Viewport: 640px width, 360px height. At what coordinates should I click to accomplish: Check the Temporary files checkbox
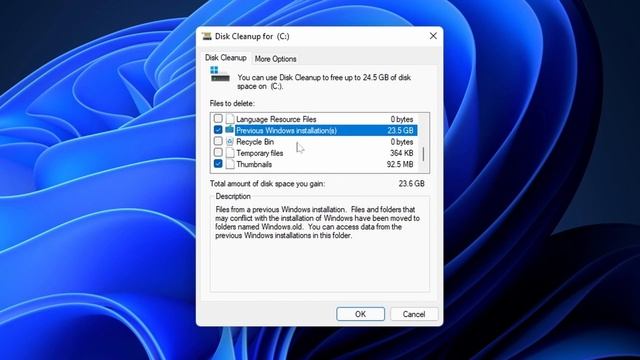[x=218, y=153]
